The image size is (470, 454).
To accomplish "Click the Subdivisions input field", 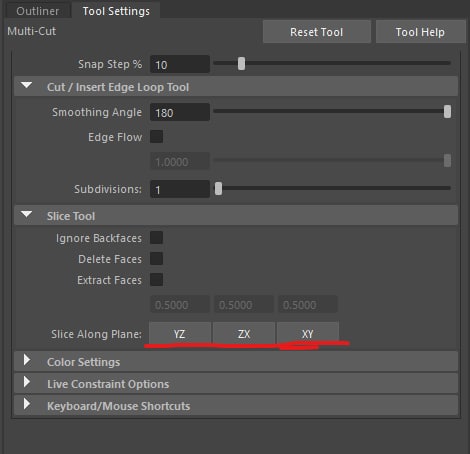I will click(x=180, y=189).
